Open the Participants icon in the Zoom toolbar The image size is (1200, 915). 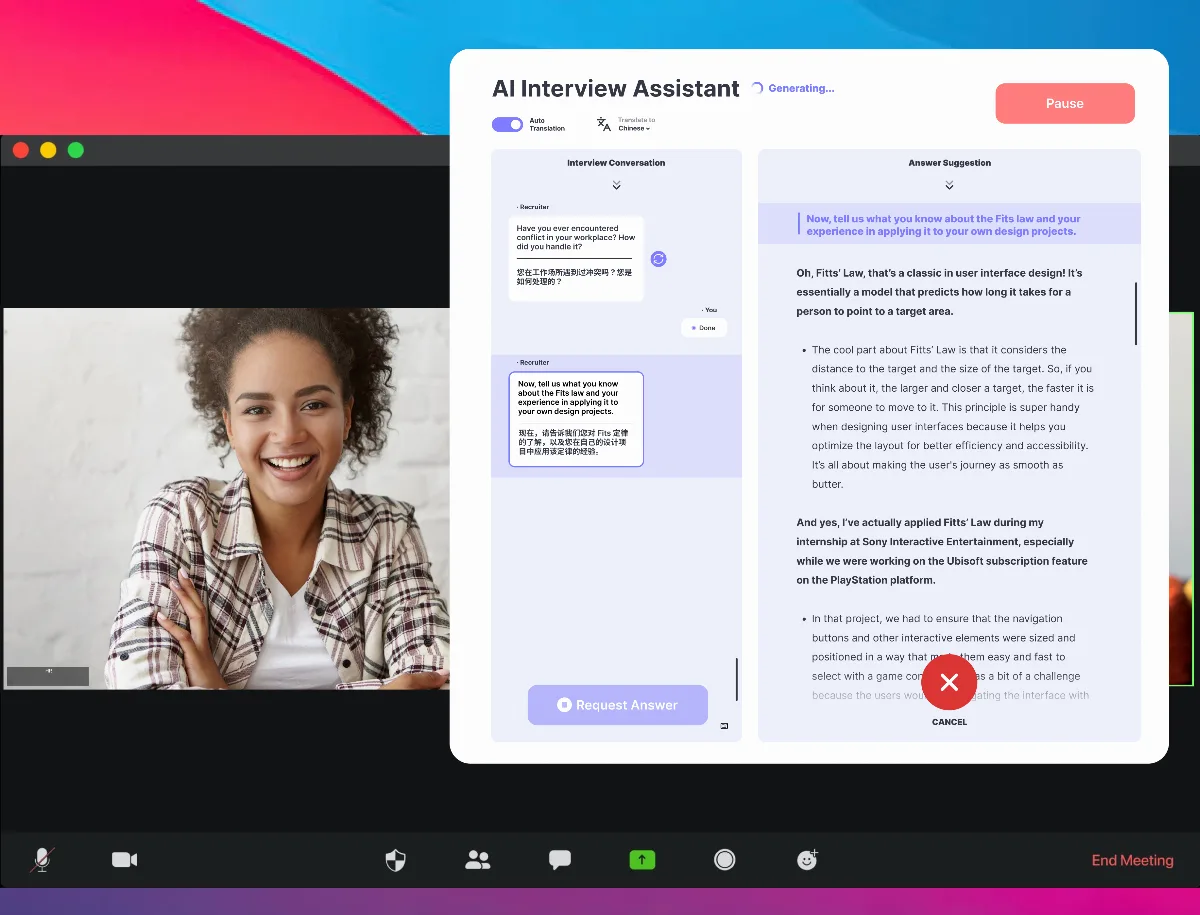coord(478,860)
